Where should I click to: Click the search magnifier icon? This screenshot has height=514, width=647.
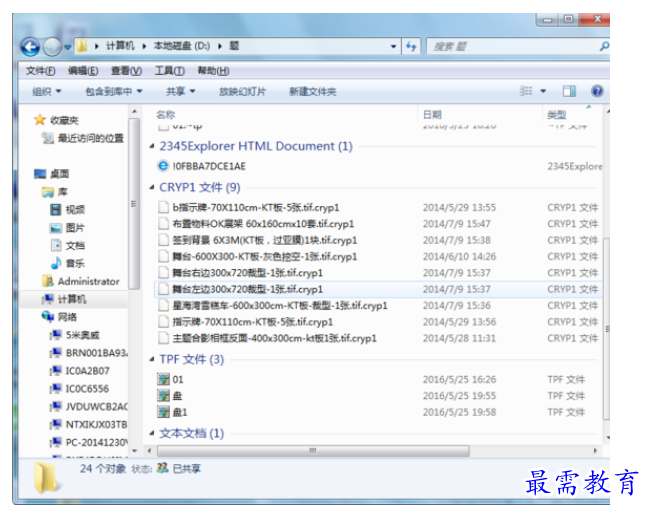(x=604, y=46)
